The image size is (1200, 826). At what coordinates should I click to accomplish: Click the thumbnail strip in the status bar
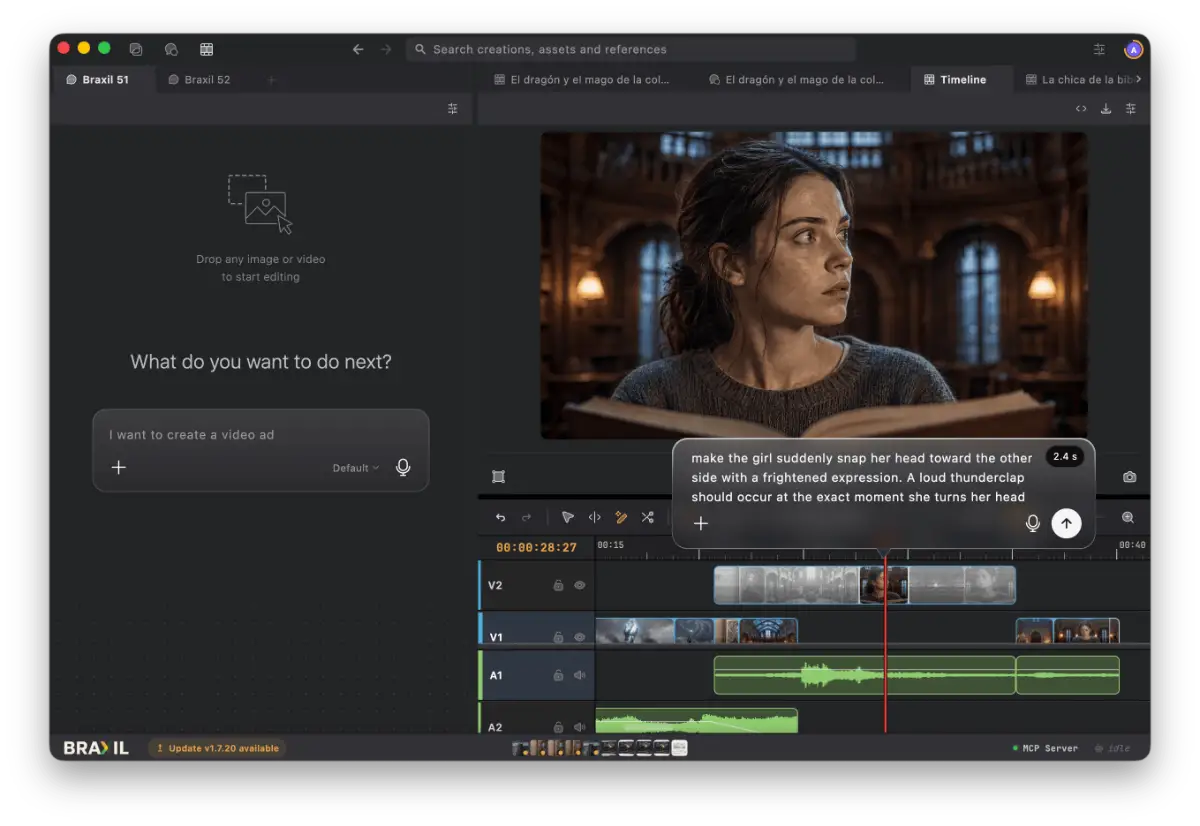click(x=599, y=748)
